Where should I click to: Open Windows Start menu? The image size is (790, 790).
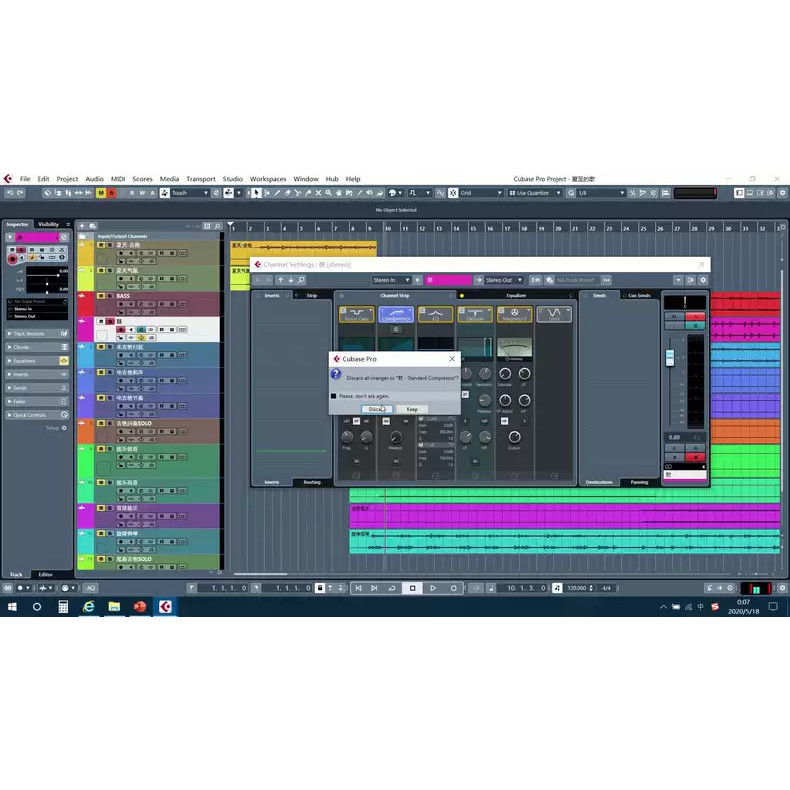[12, 607]
